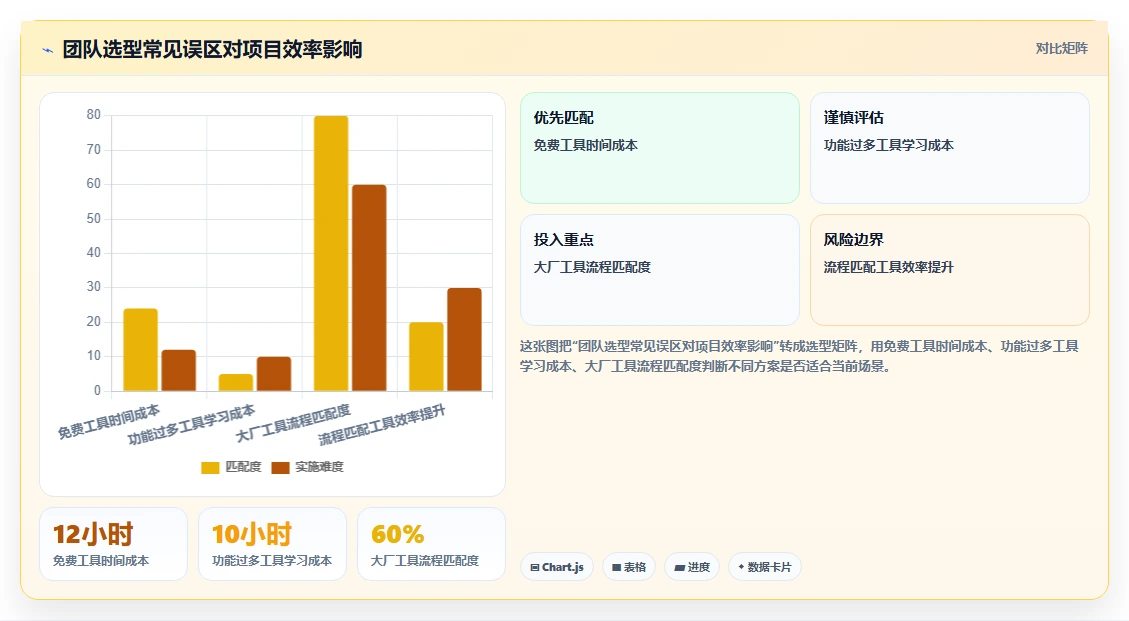Click the 免费工具时间成本 x-axis label
This screenshot has height=621, width=1129.
tap(109, 422)
